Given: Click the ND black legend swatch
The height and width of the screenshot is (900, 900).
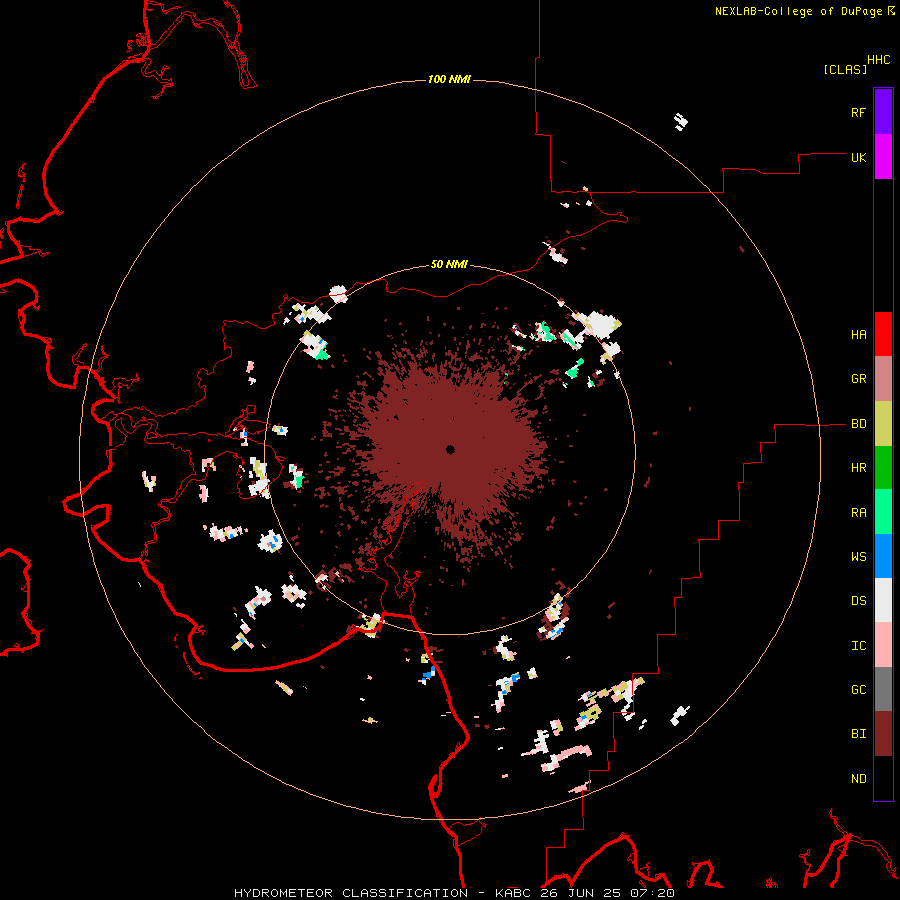Looking at the screenshot, I should (x=883, y=778).
